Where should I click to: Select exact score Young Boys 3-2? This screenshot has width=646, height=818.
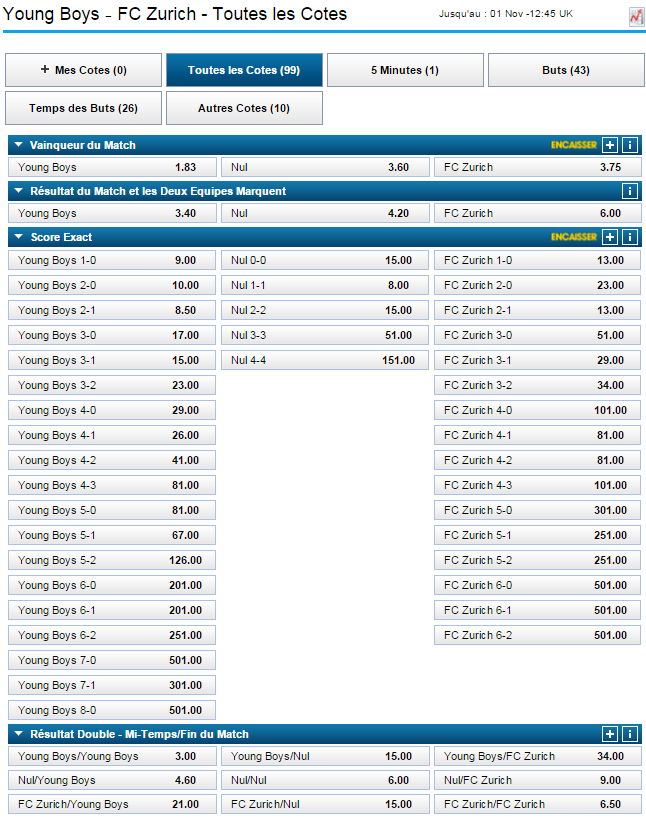tap(112, 386)
